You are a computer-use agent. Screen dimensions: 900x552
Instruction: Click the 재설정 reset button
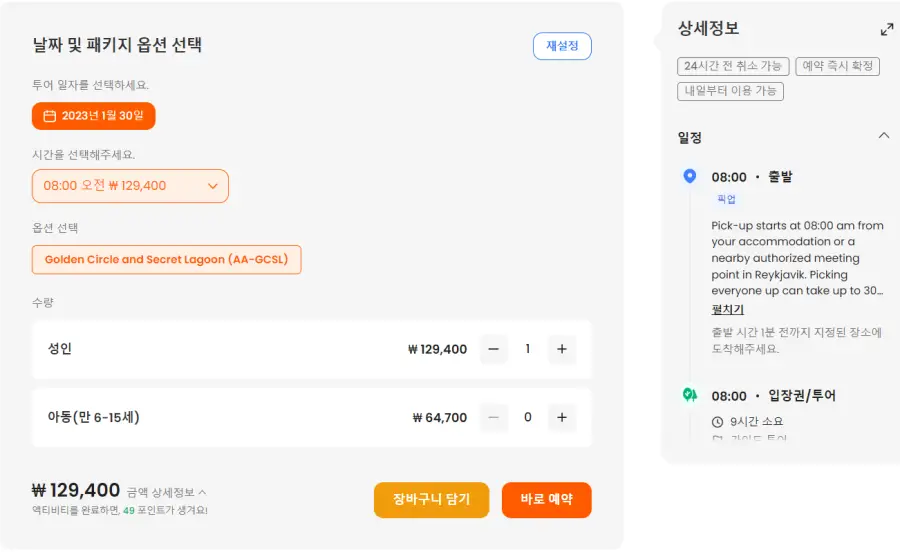(x=562, y=46)
